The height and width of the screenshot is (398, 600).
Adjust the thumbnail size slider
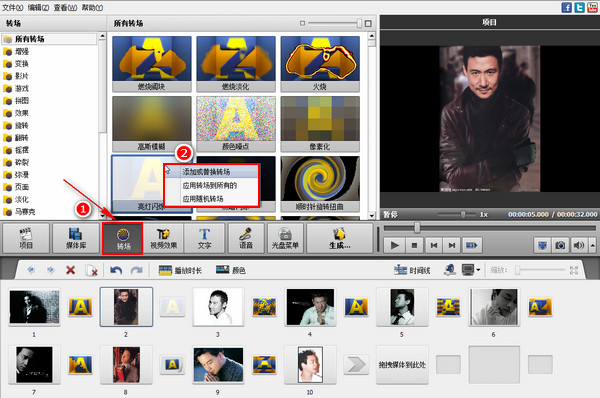[x=334, y=23]
